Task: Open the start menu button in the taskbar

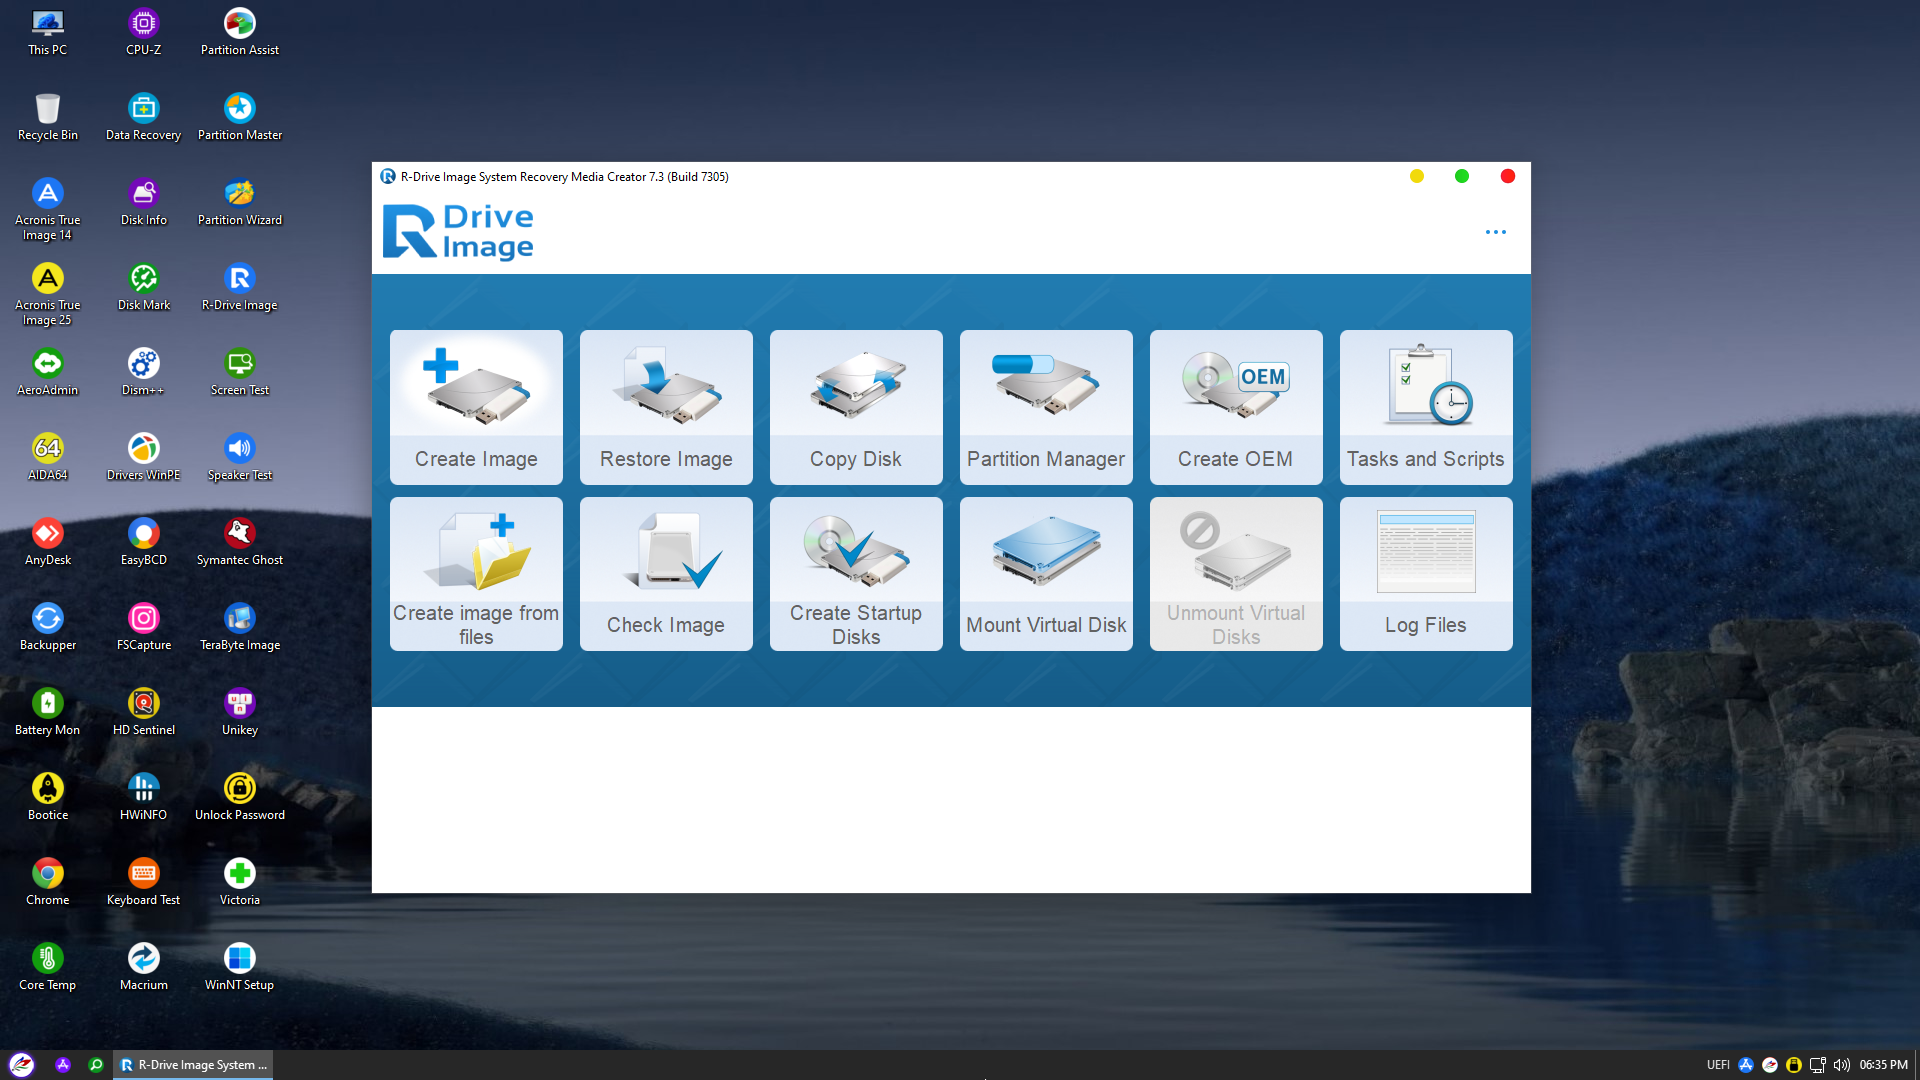Action: point(22,1065)
